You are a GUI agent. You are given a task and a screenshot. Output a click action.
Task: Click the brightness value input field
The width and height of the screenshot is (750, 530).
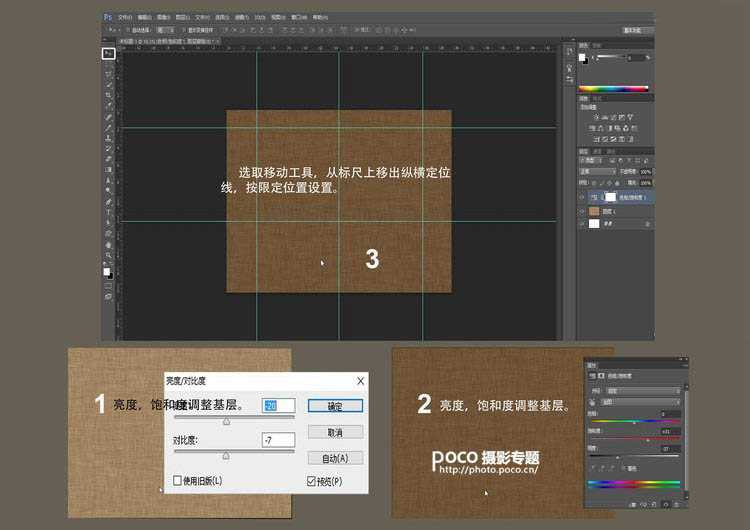[278, 405]
